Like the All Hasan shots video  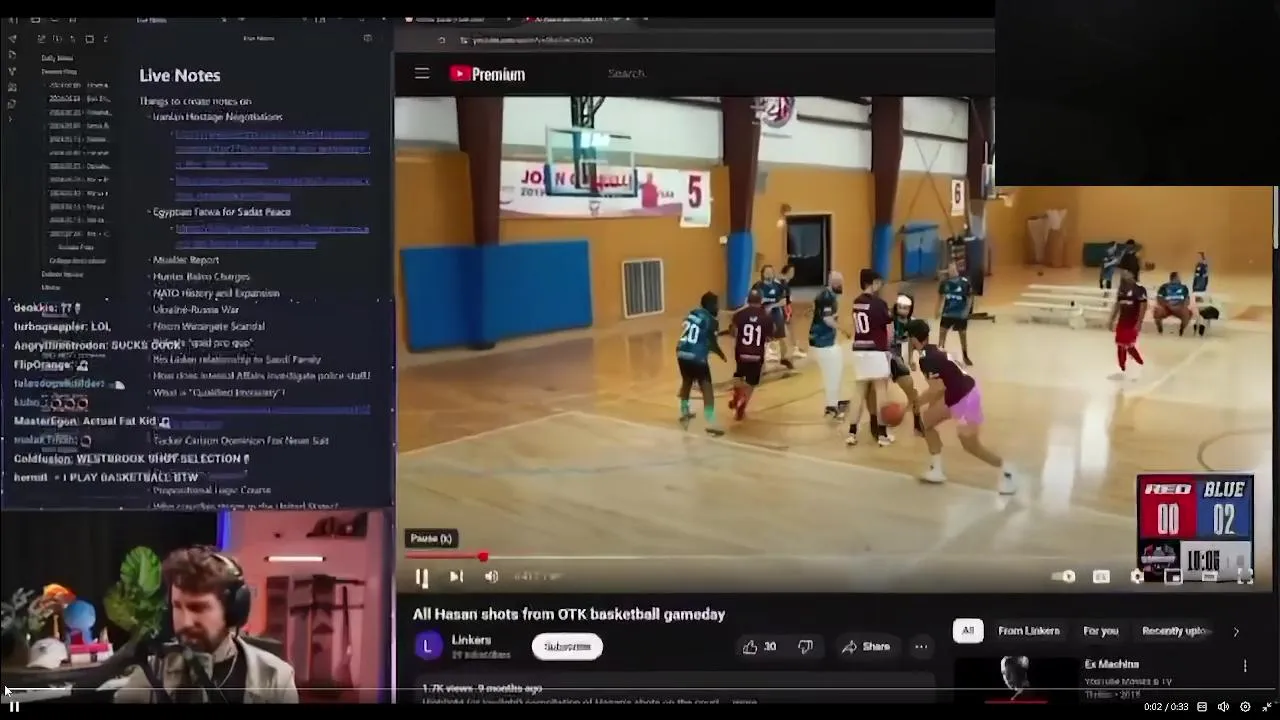pos(760,647)
